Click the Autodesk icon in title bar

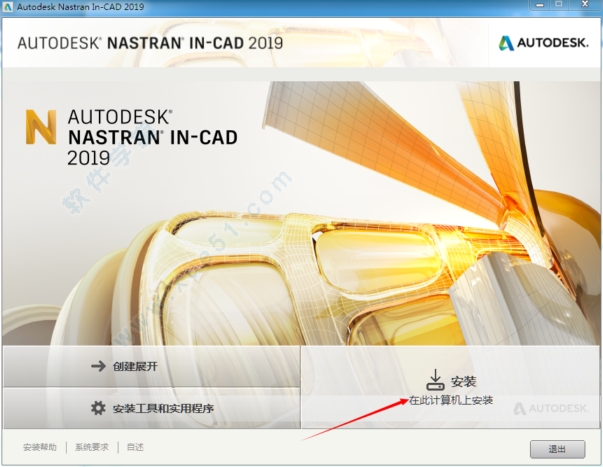pyautogui.click(x=7, y=7)
